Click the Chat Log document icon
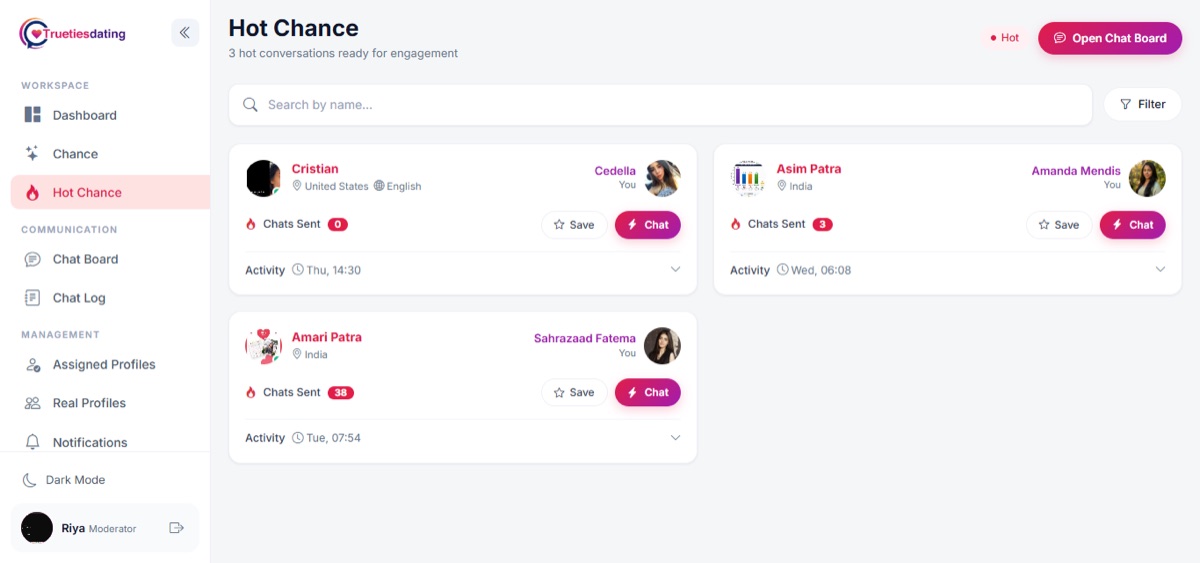 click(x=33, y=298)
